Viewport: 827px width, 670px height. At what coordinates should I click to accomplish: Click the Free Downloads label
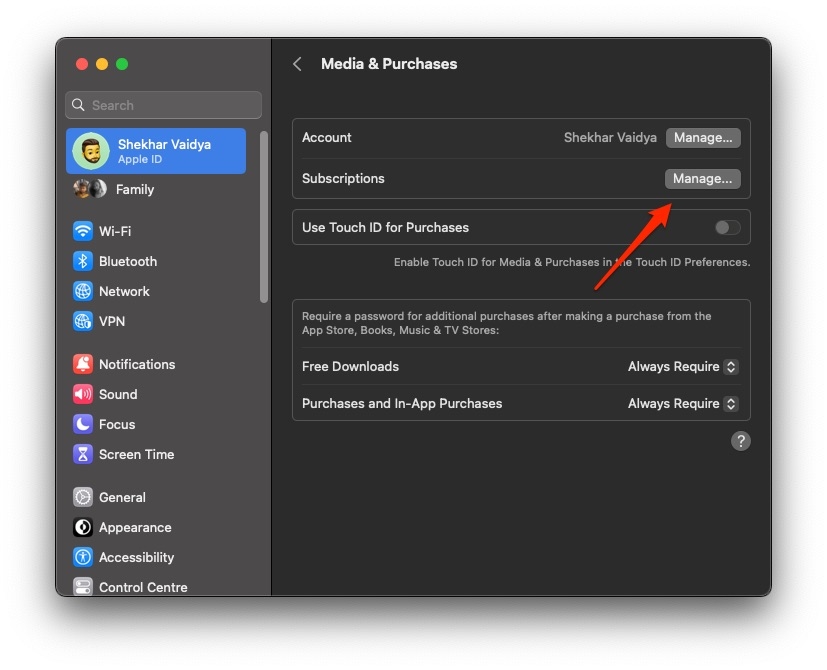pyautogui.click(x=350, y=366)
